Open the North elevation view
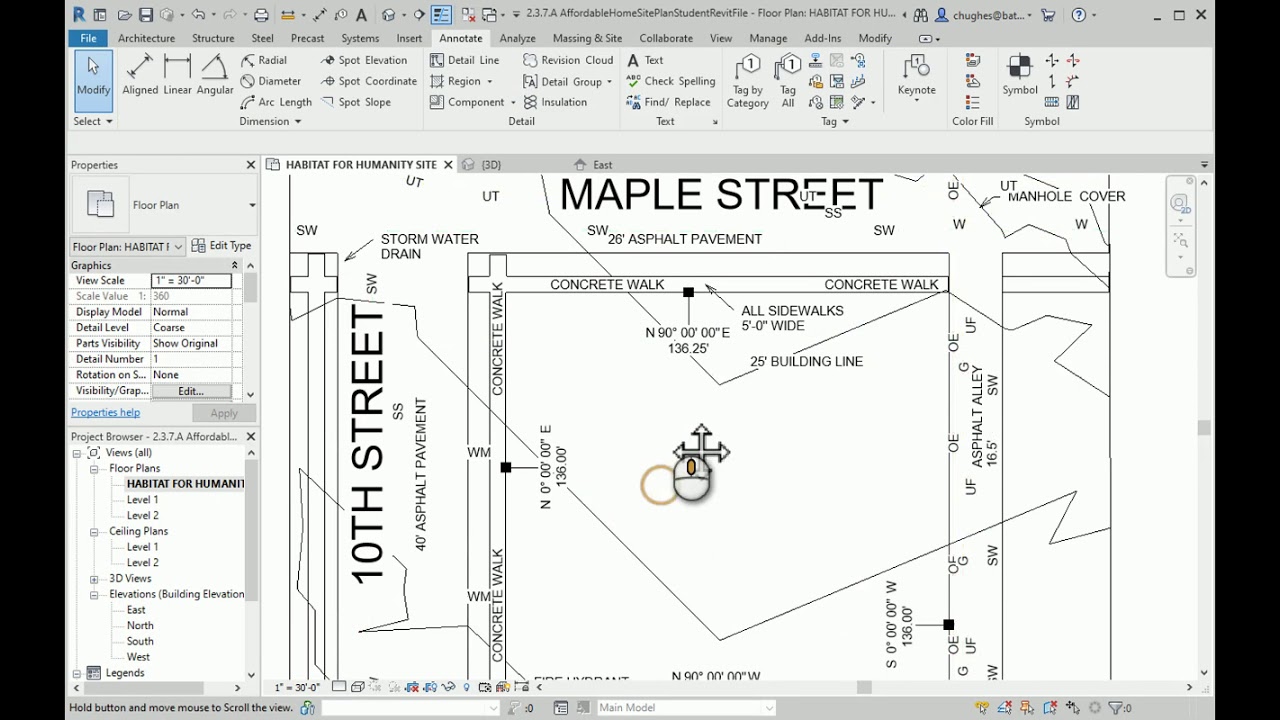1280x720 pixels. 140,625
